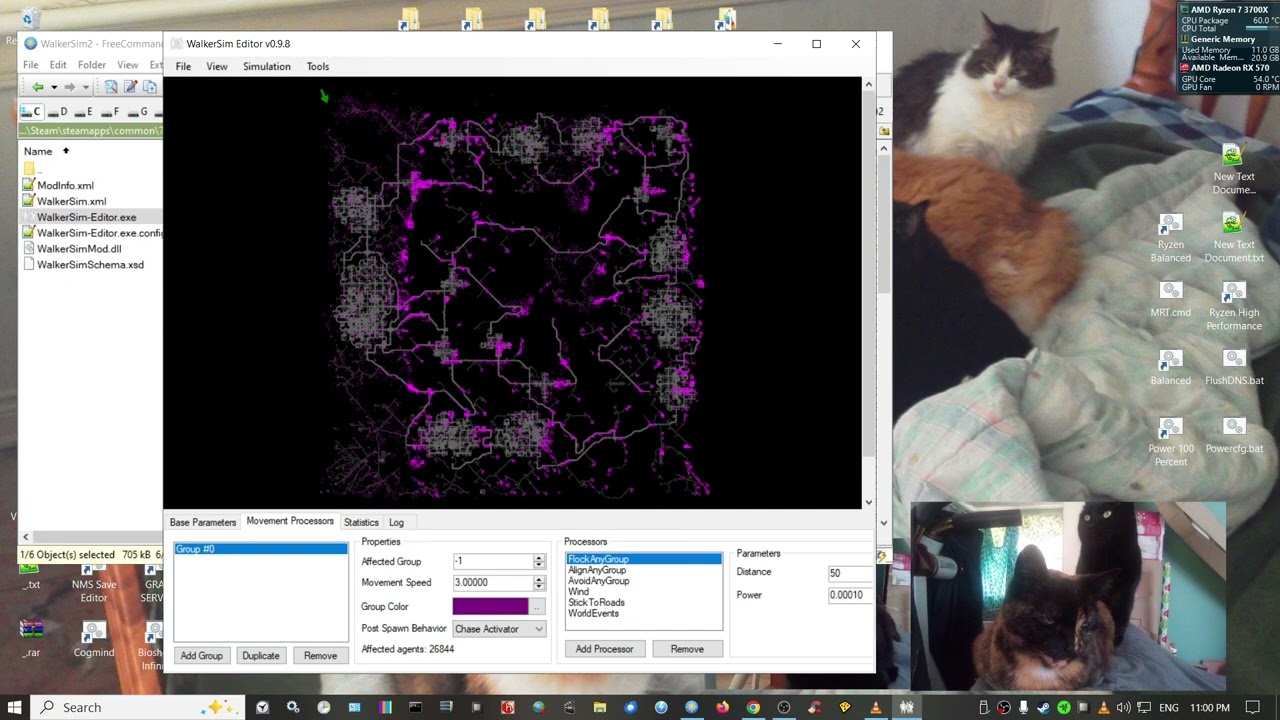Open the Group Color picker ellipsis button
The image size is (1280, 720).
coord(537,606)
